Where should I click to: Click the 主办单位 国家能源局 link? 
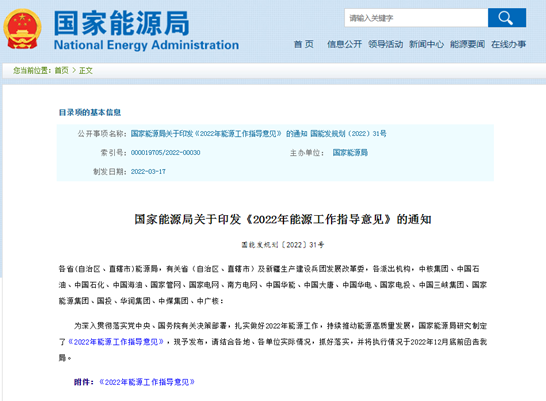pos(350,152)
